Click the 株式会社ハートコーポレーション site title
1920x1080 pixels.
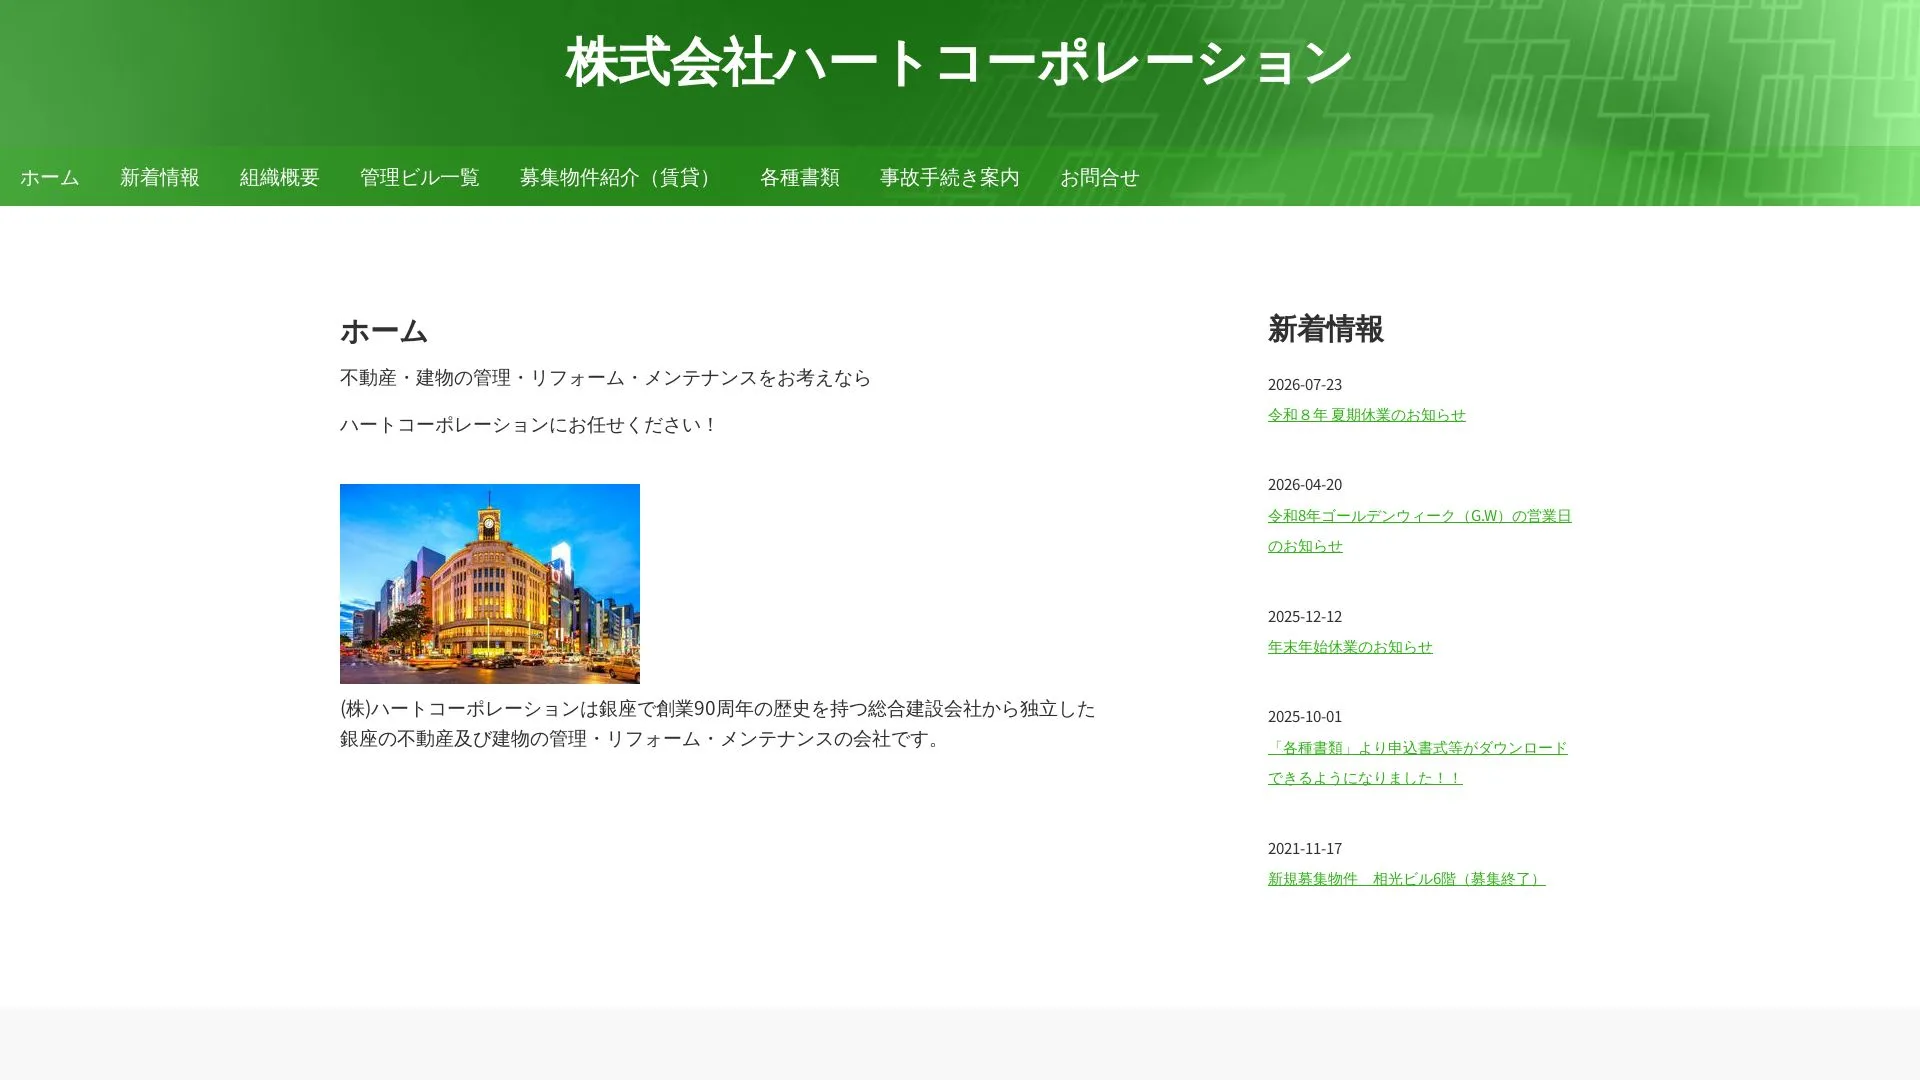coord(959,62)
